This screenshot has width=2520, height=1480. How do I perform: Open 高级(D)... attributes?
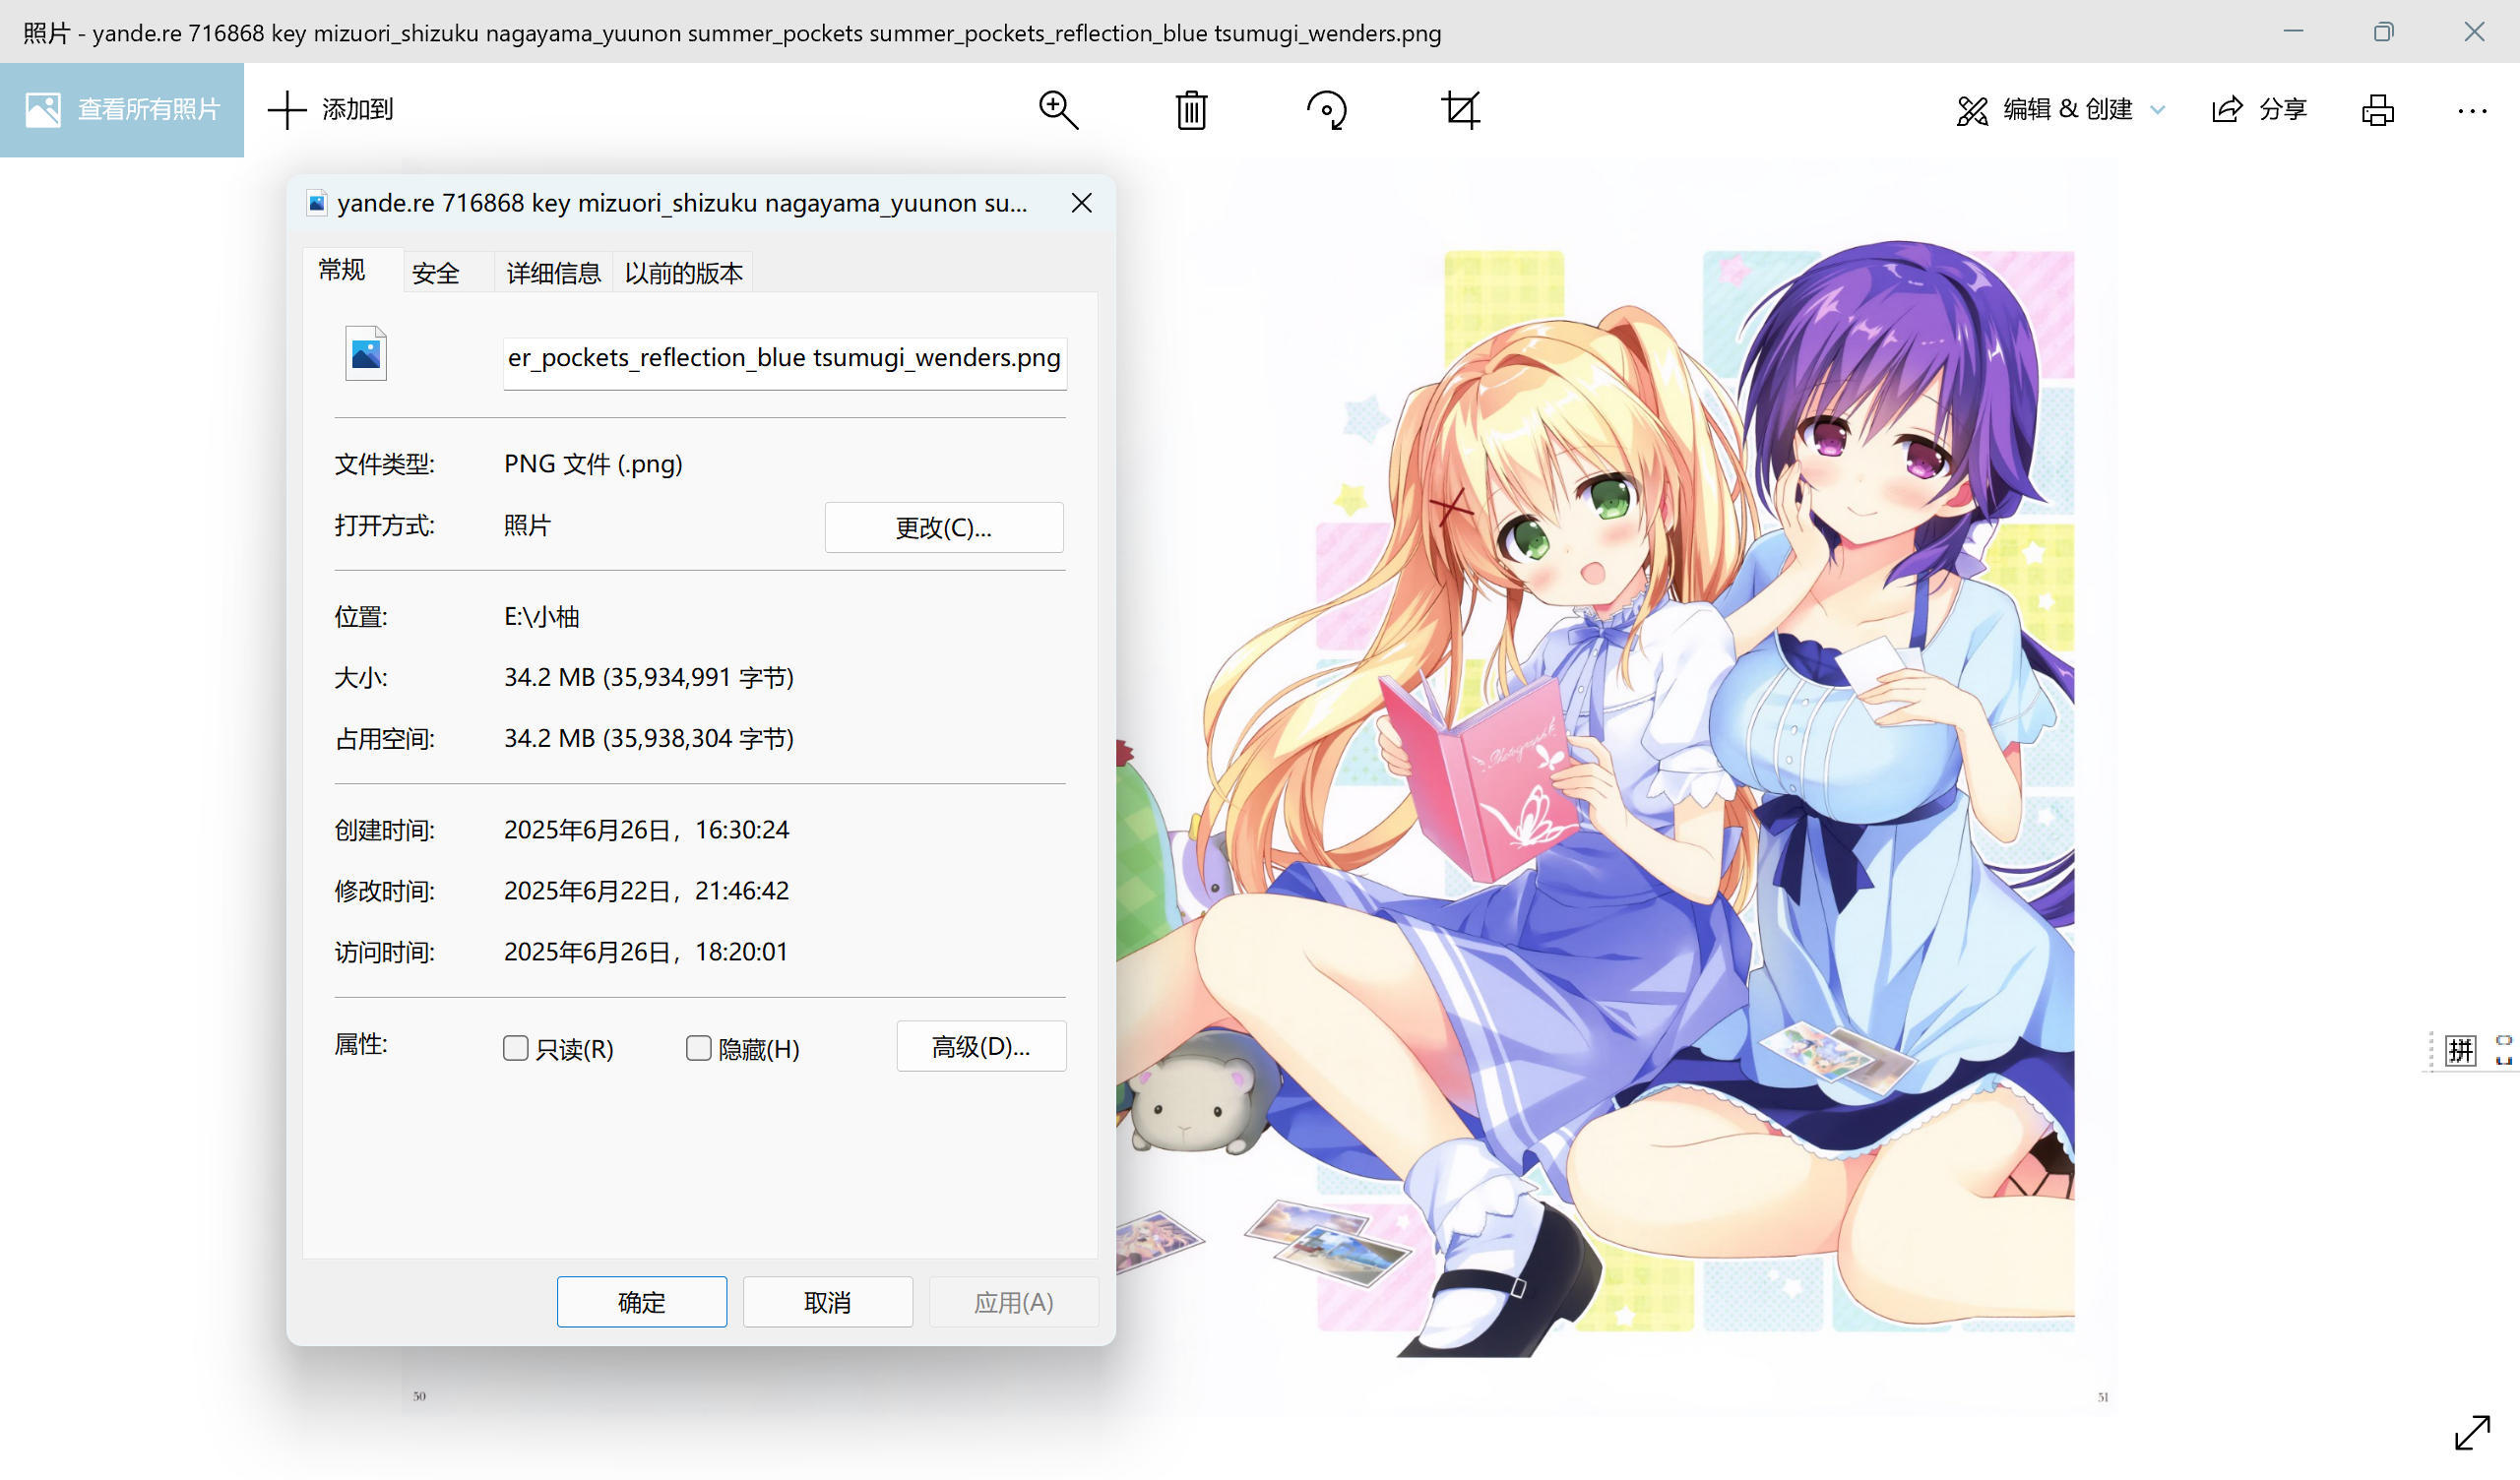click(x=981, y=1046)
